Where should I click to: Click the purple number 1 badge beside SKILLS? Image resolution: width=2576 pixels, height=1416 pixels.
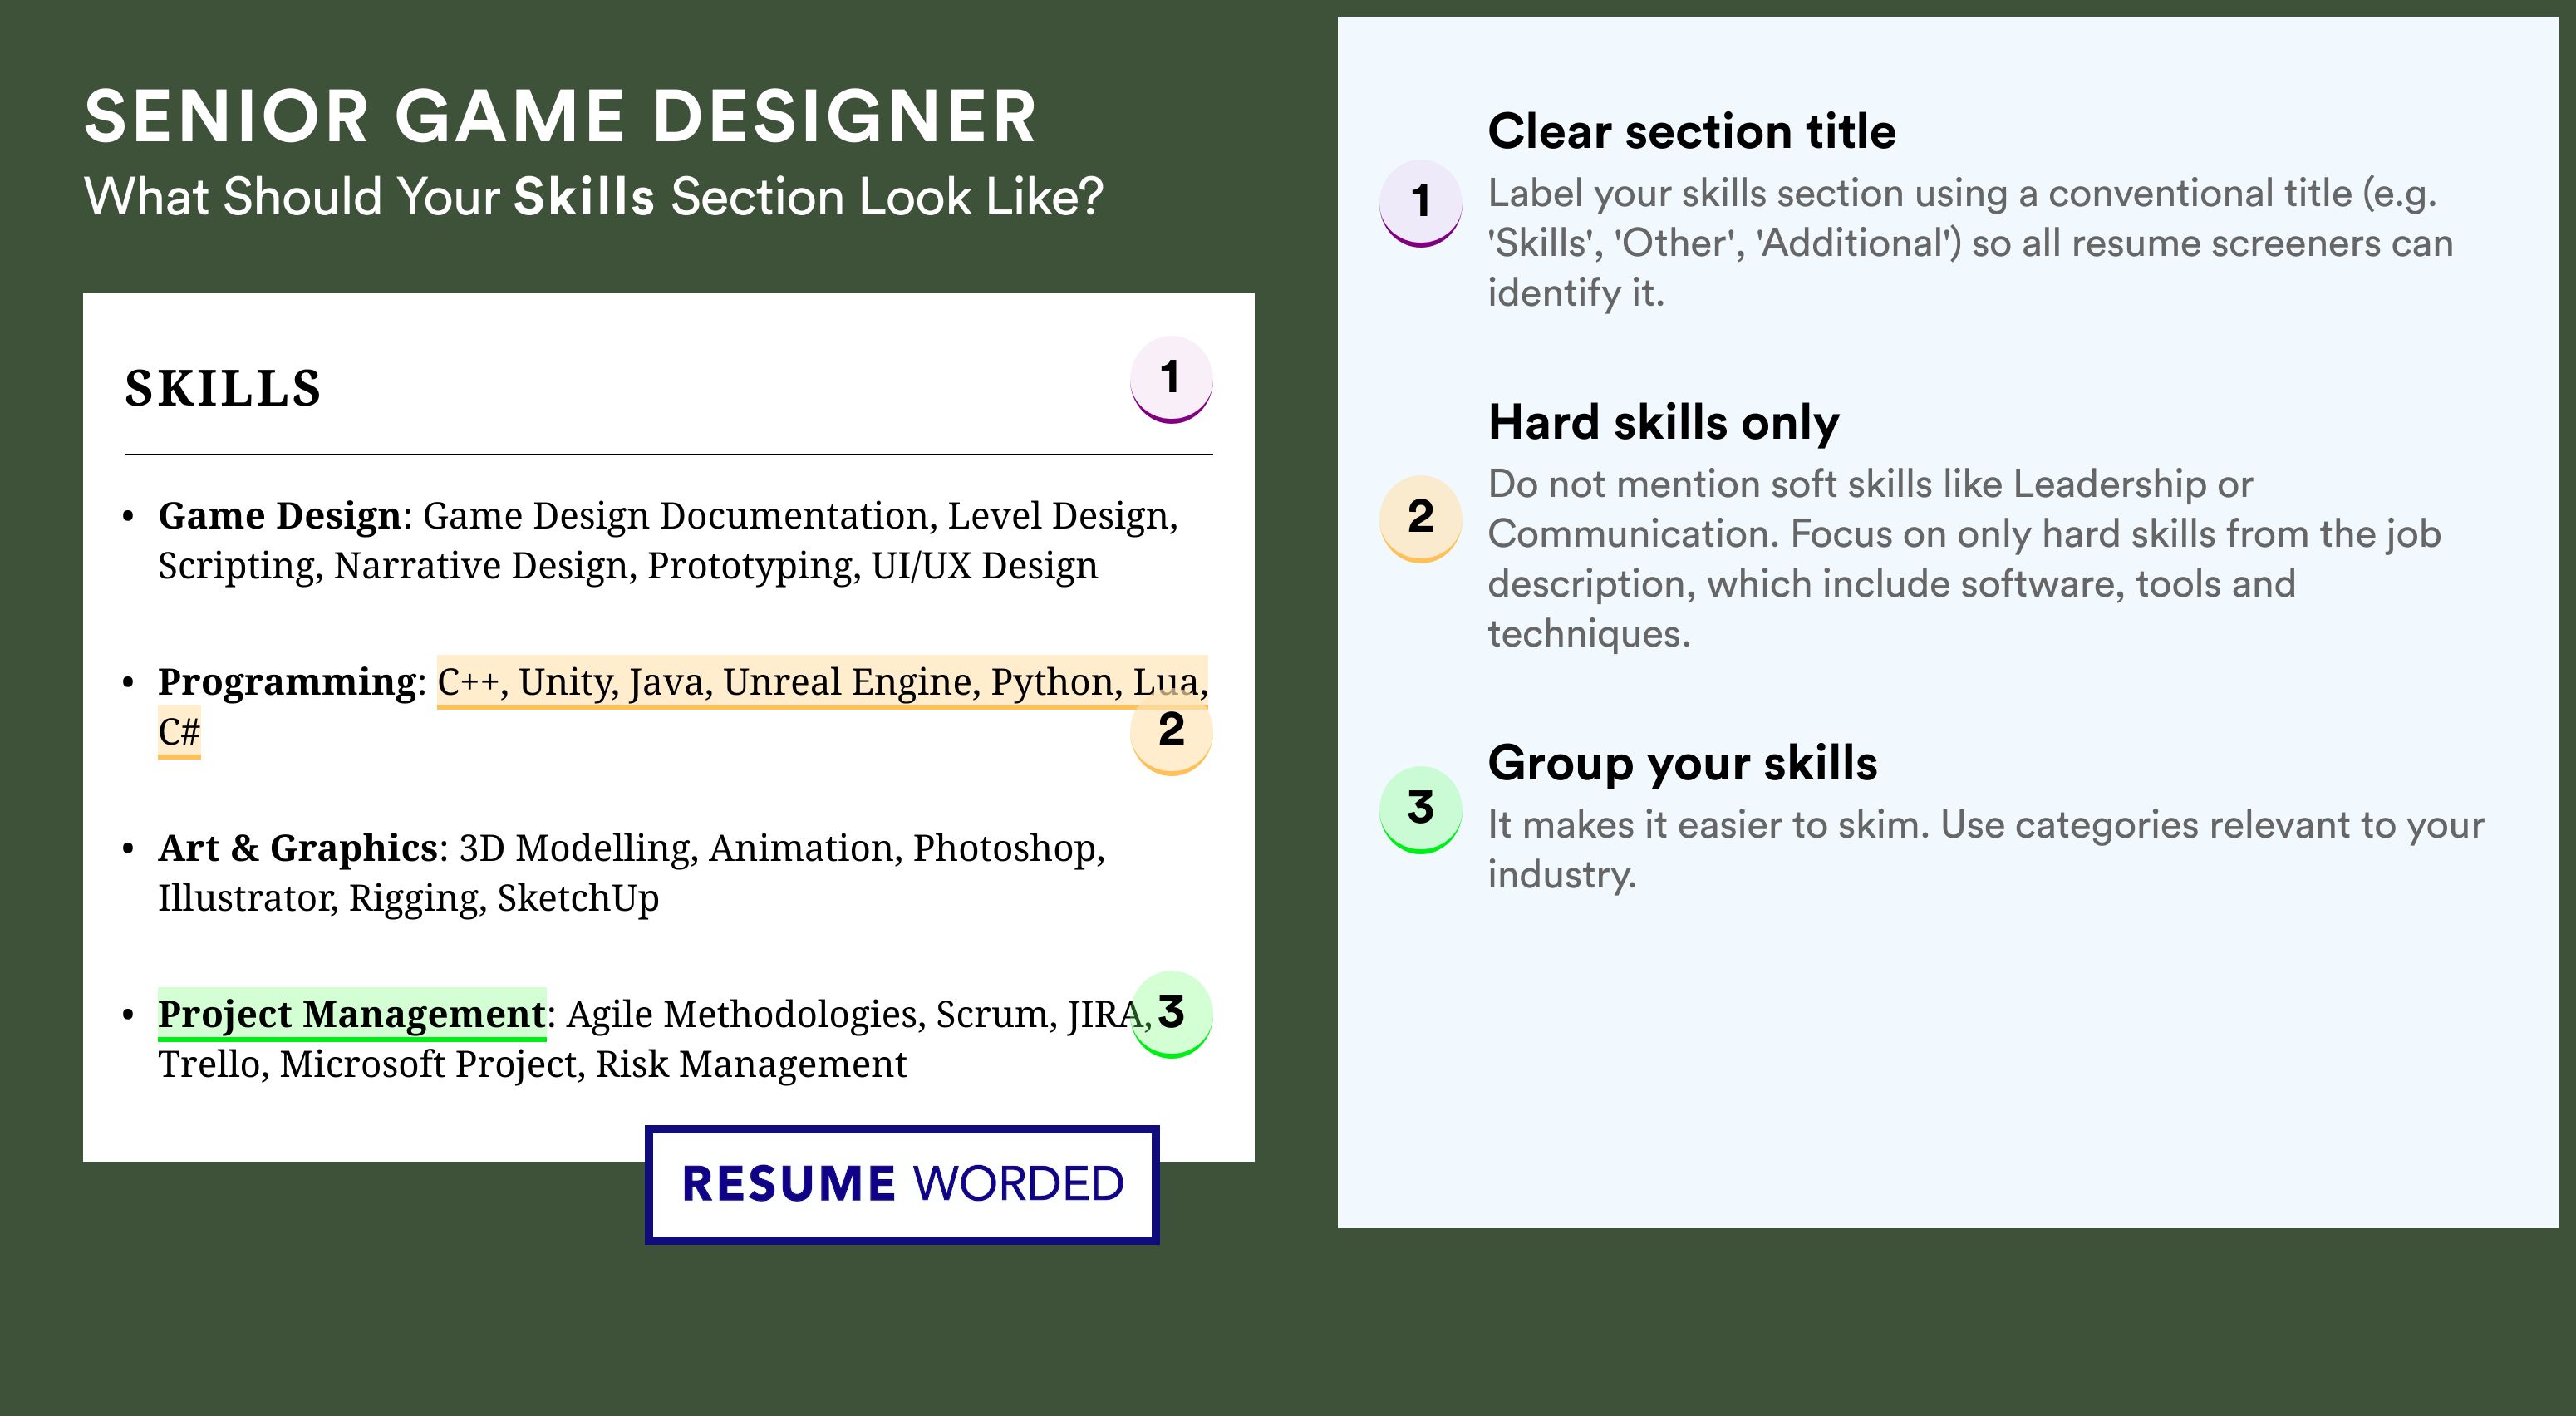pos(1171,379)
